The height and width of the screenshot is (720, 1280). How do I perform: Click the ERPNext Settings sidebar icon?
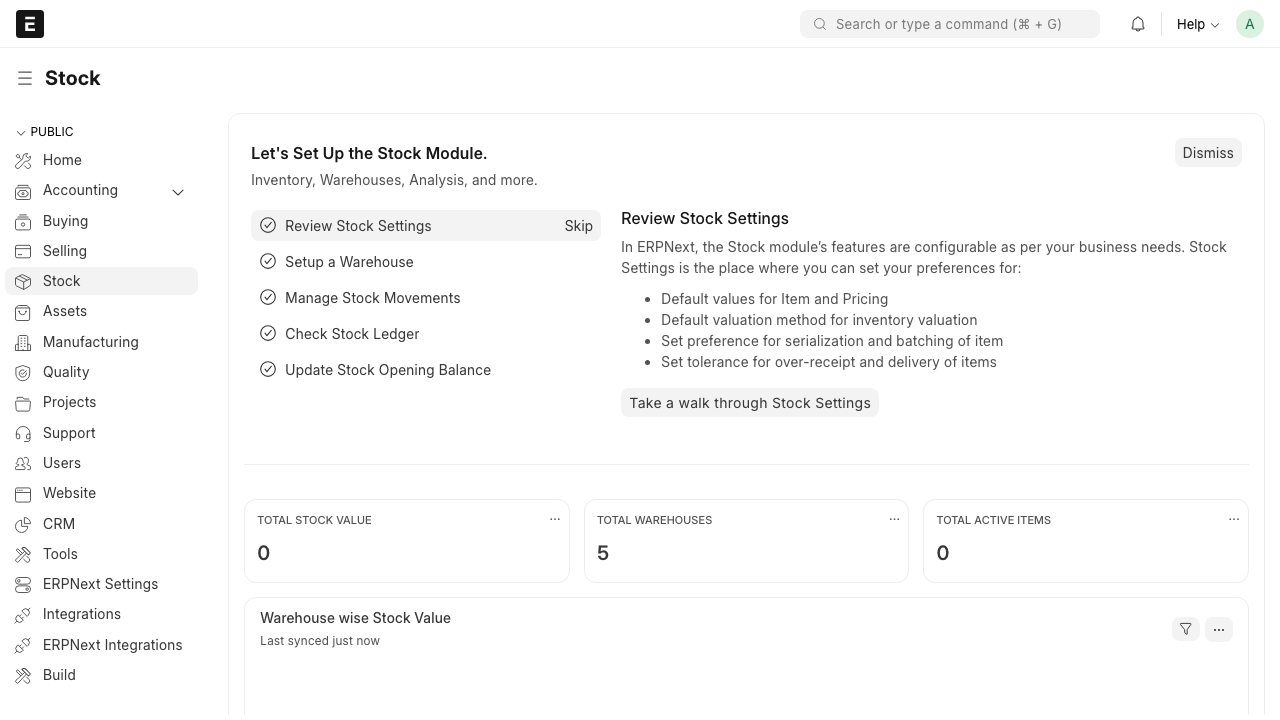click(23, 584)
